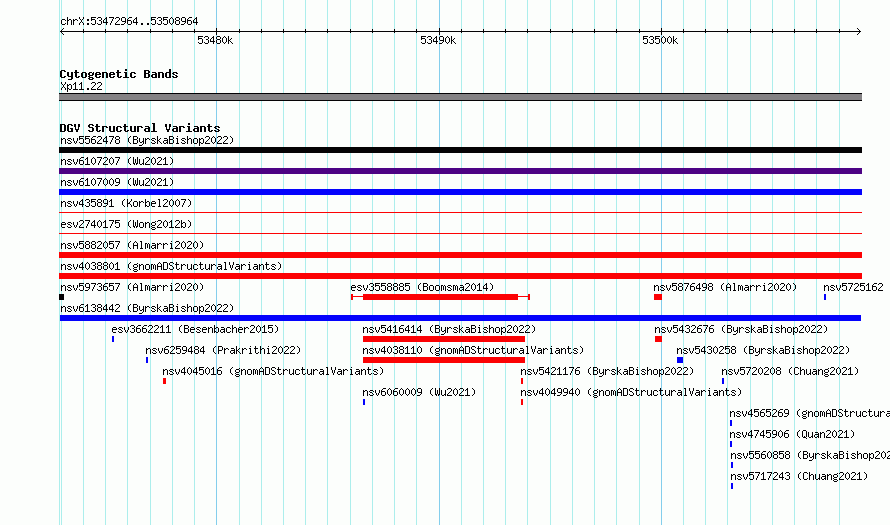Click label nsv5416414 (ByrskaBishop2022)

(x=449, y=329)
